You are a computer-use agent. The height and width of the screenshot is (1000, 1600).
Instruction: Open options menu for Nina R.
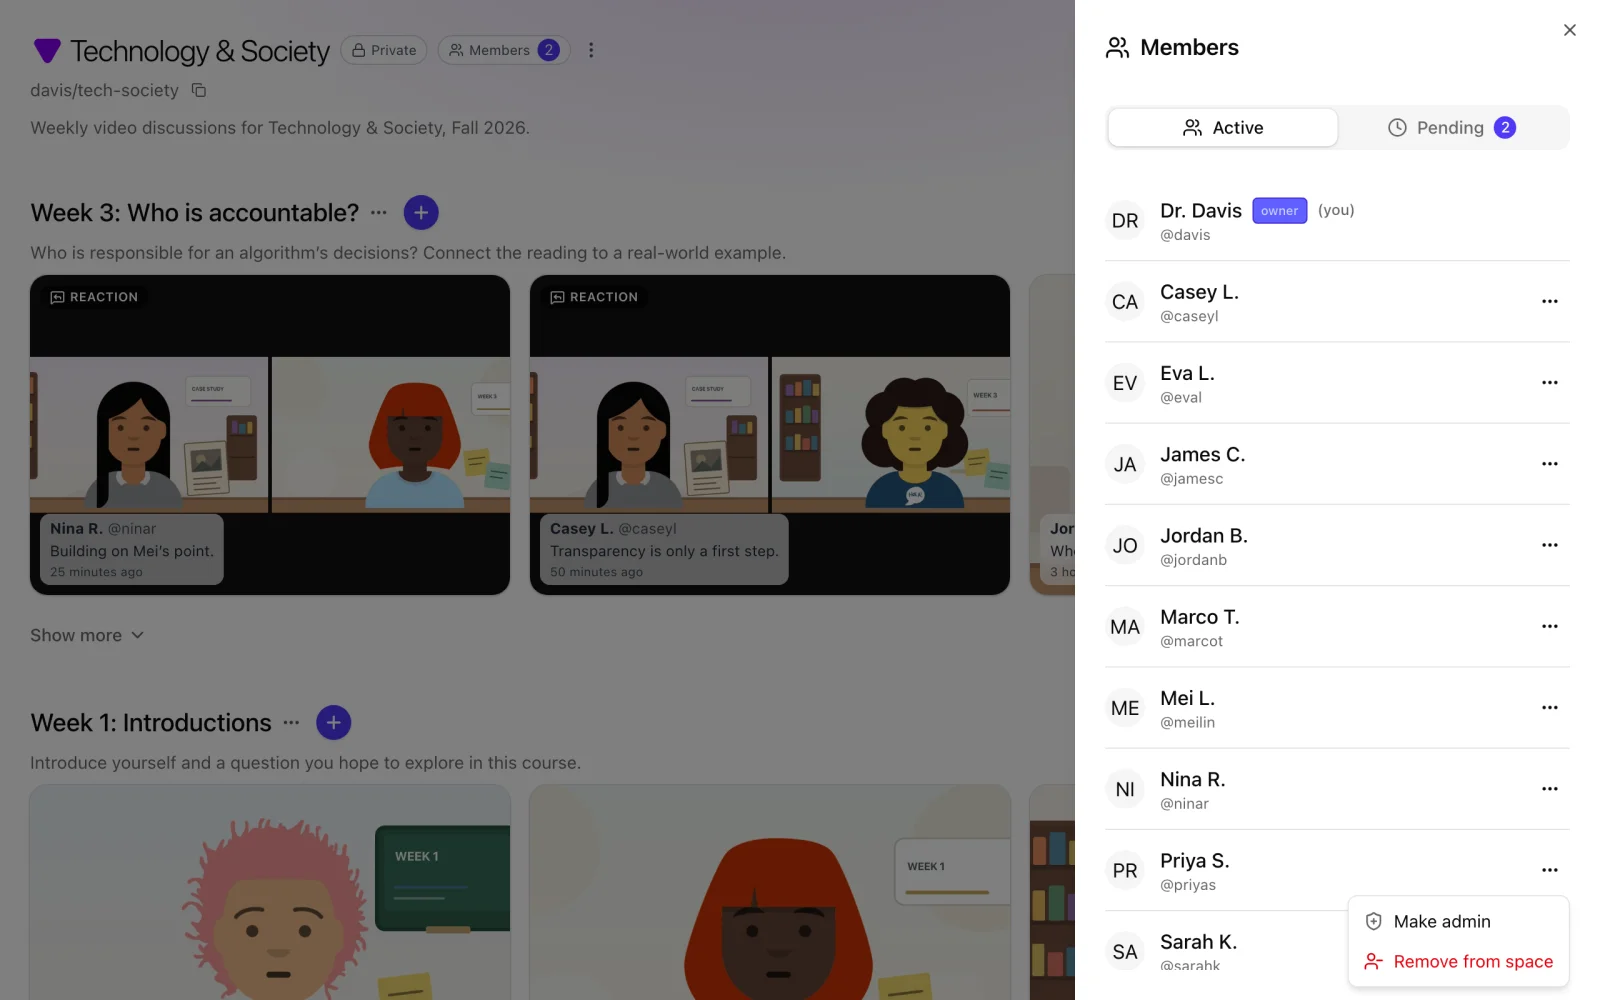pos(1549,788)
